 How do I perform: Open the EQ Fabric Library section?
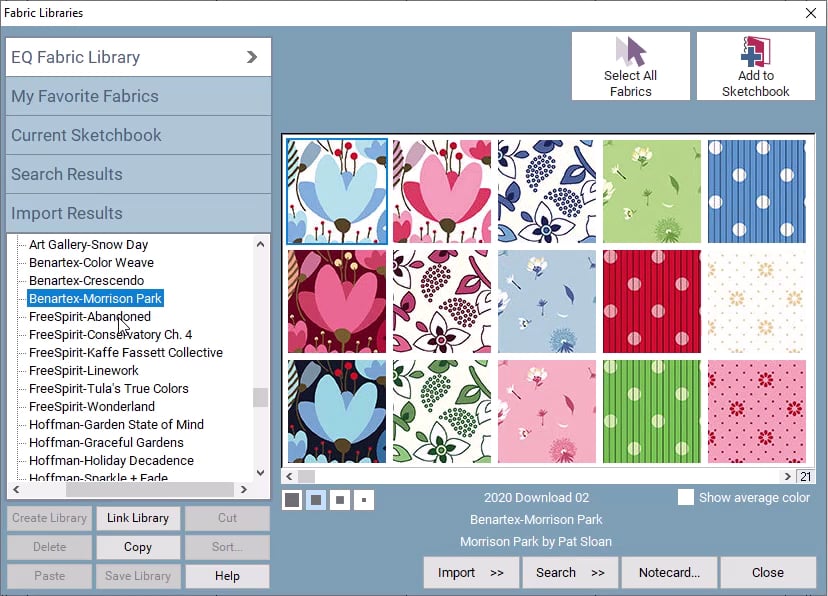pos(138,57)
